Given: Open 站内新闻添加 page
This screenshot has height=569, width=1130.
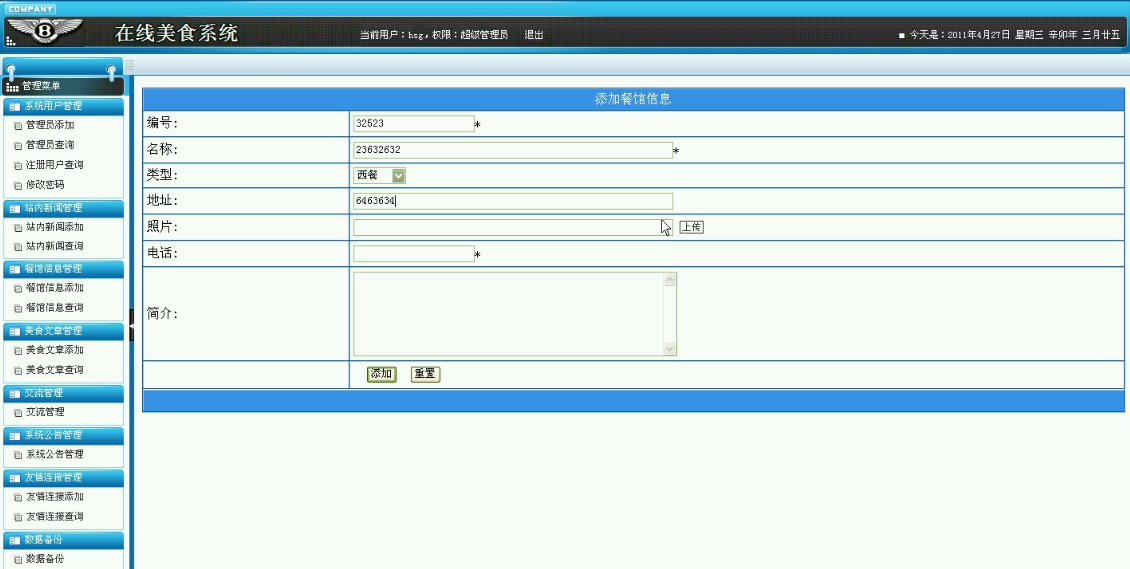Looking at the screenshot, I should [55, 228].
